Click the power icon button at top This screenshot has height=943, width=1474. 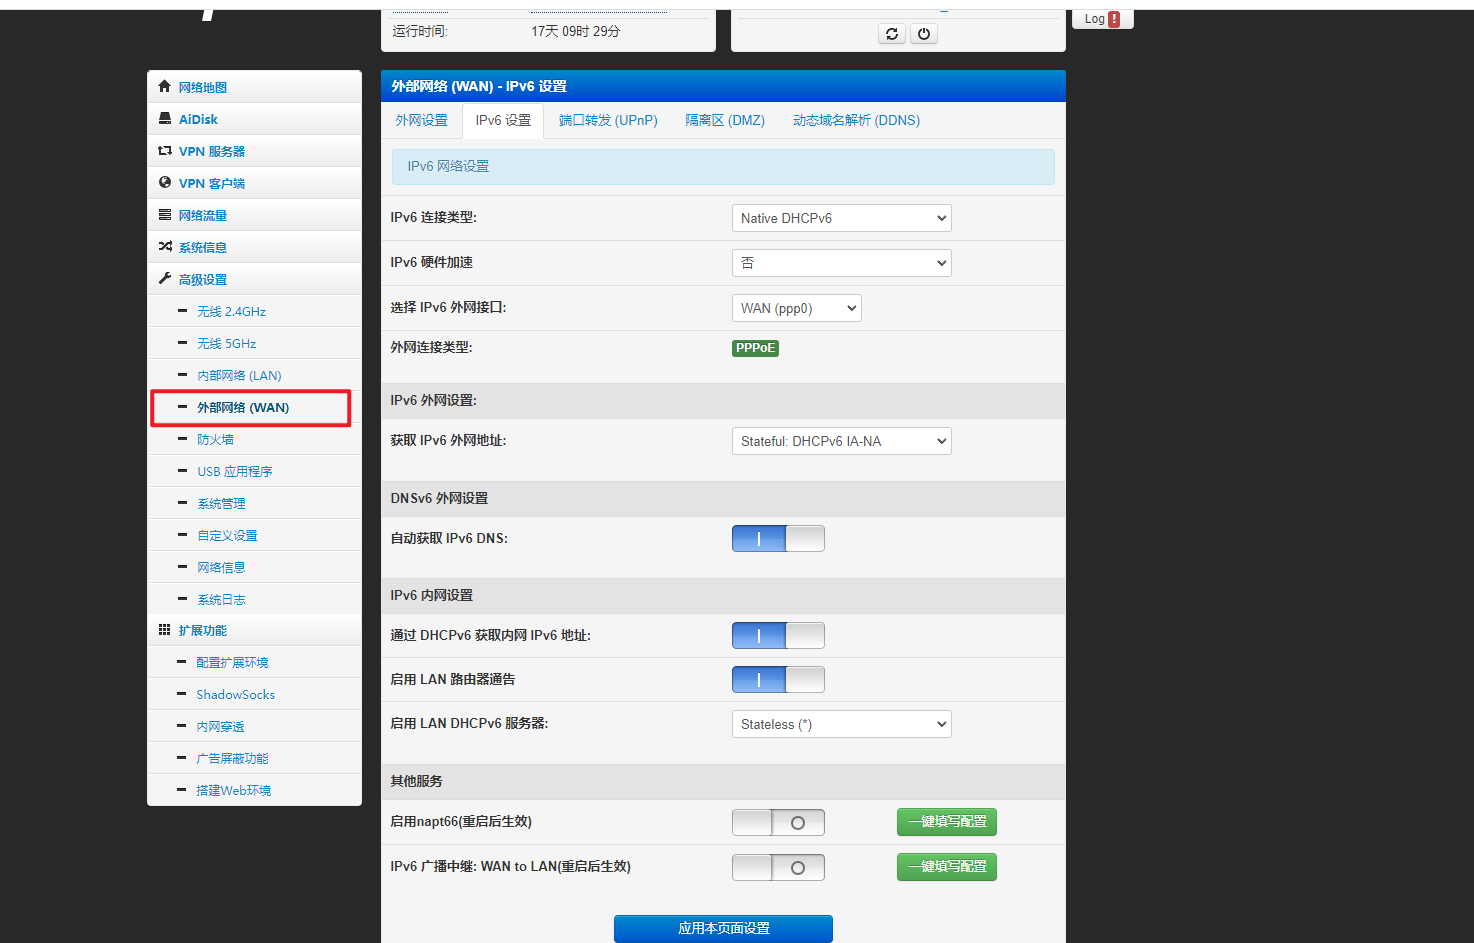click(924, 33)
